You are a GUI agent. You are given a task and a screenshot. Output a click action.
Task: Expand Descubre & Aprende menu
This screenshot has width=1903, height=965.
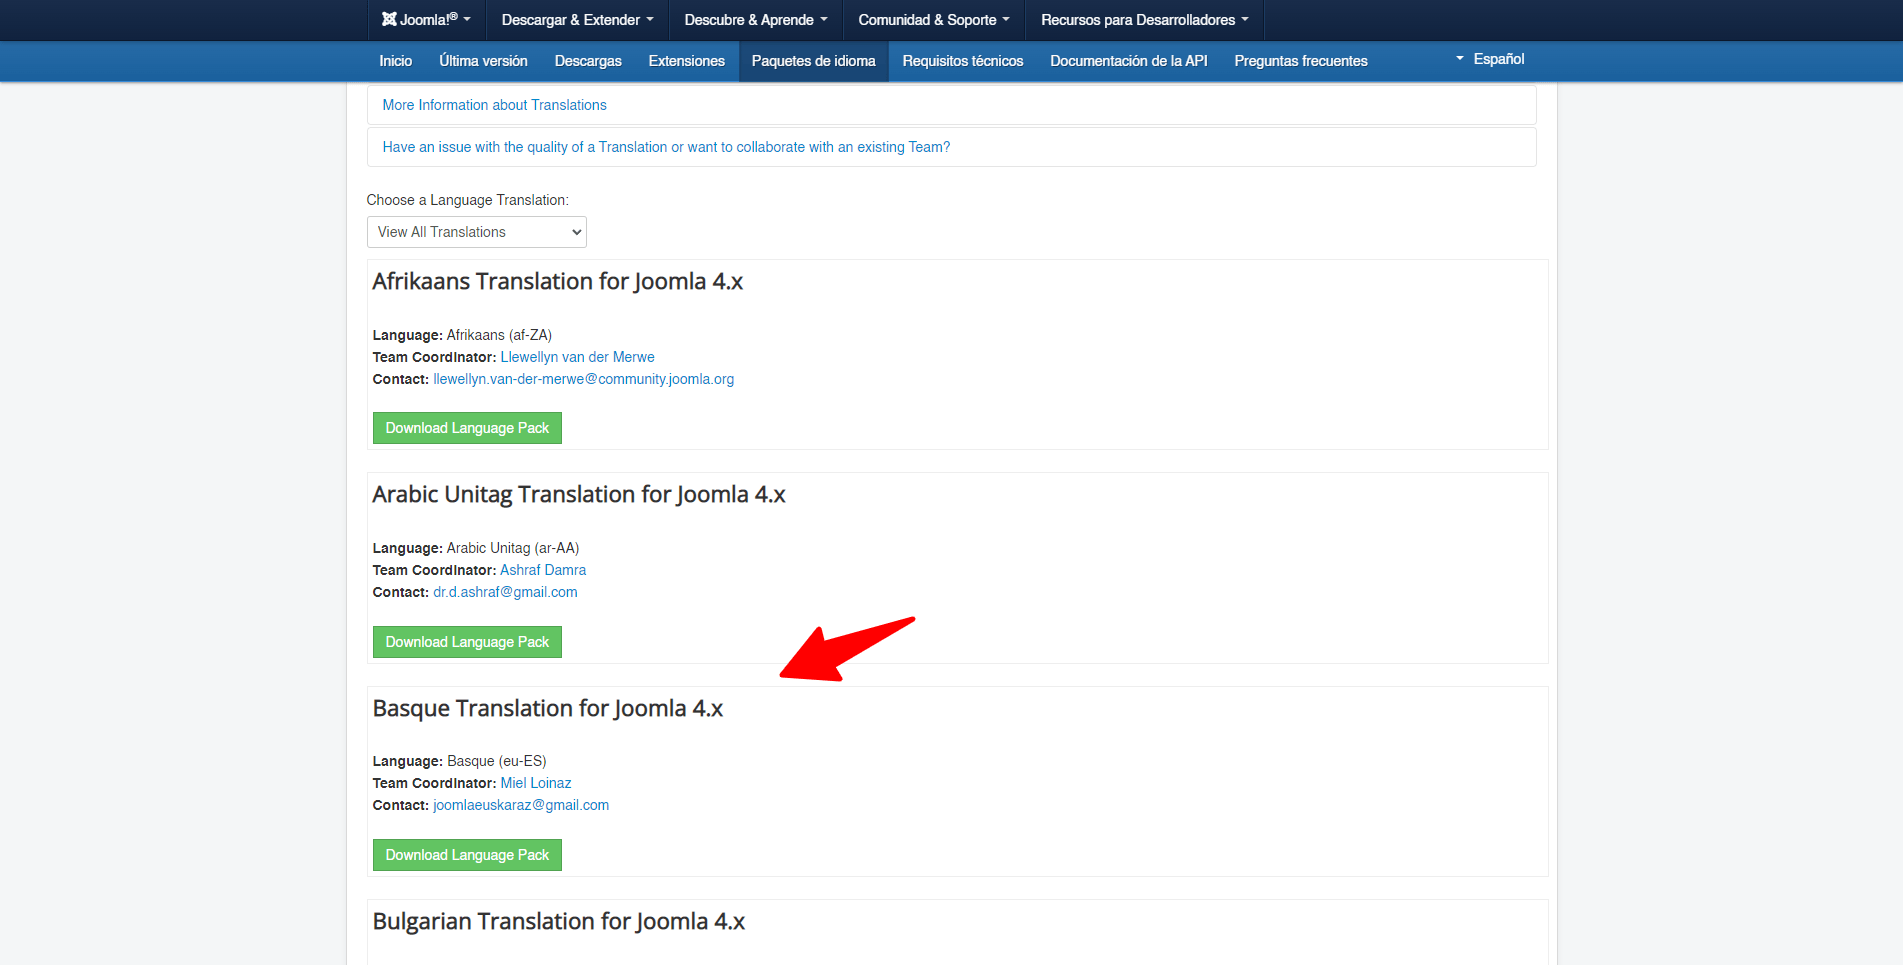(x=756, y=20)
